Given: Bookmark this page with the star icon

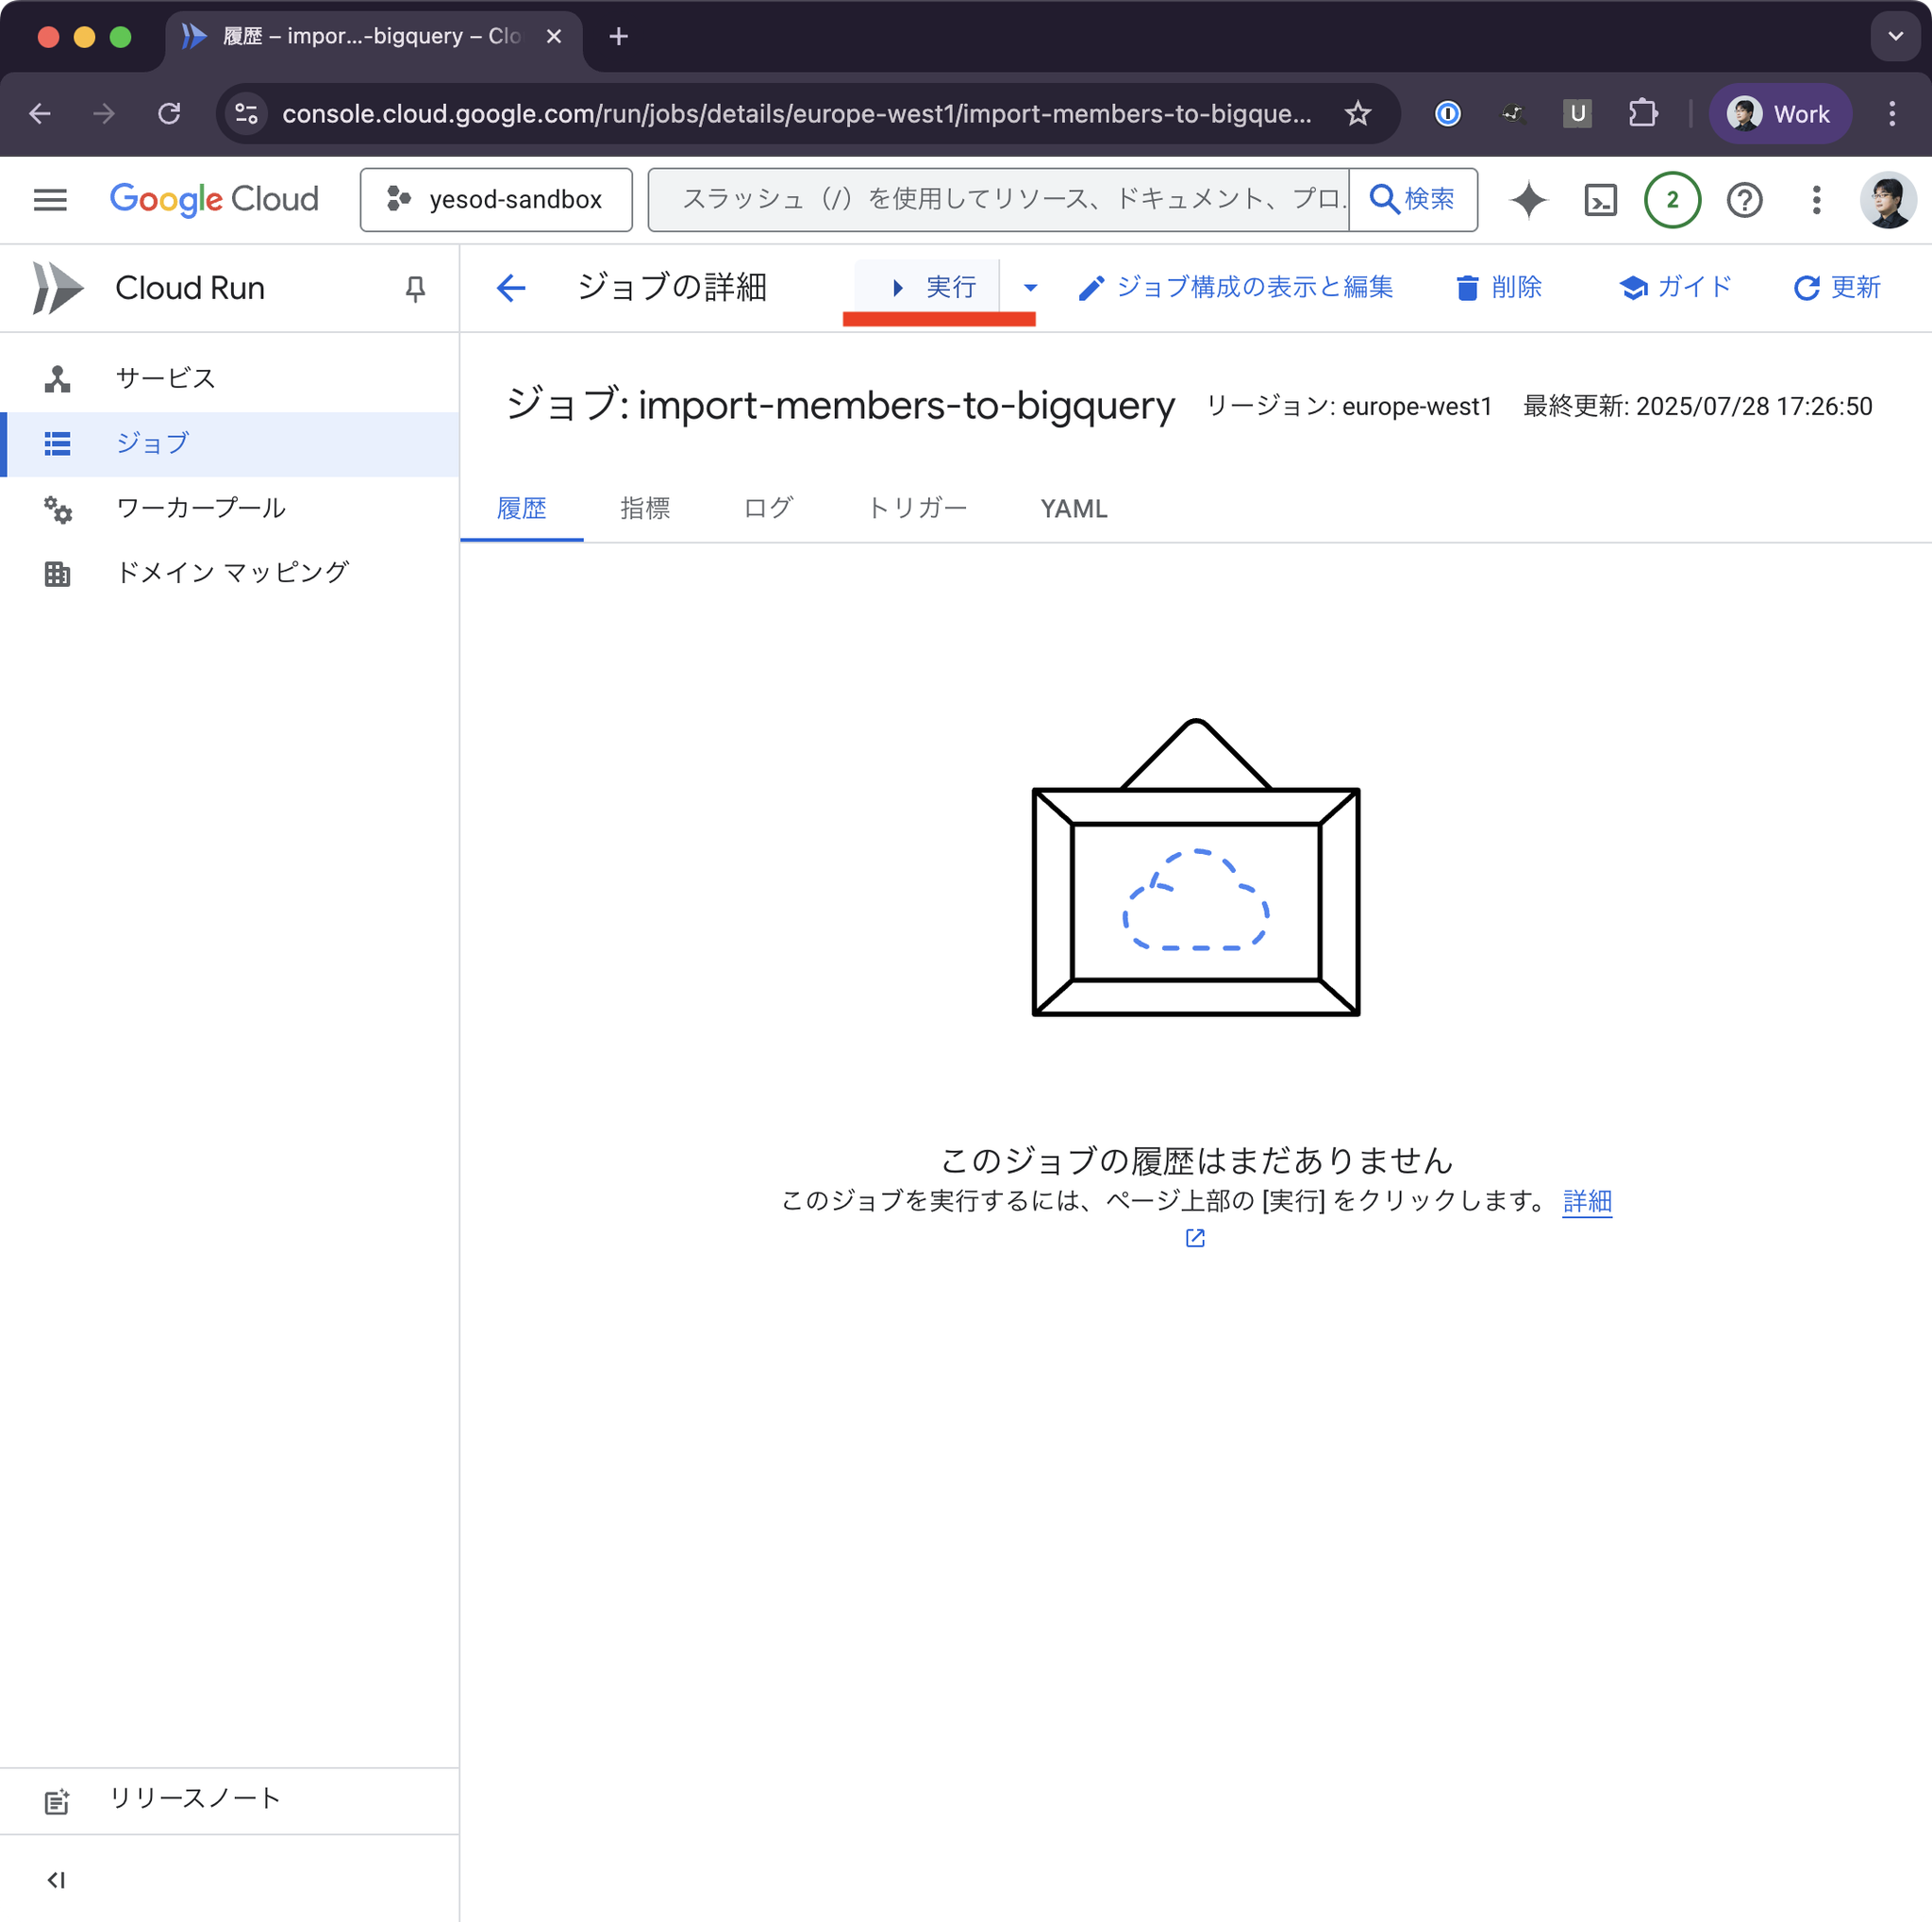Looking at the screenshot, I should coord(1357,114).
